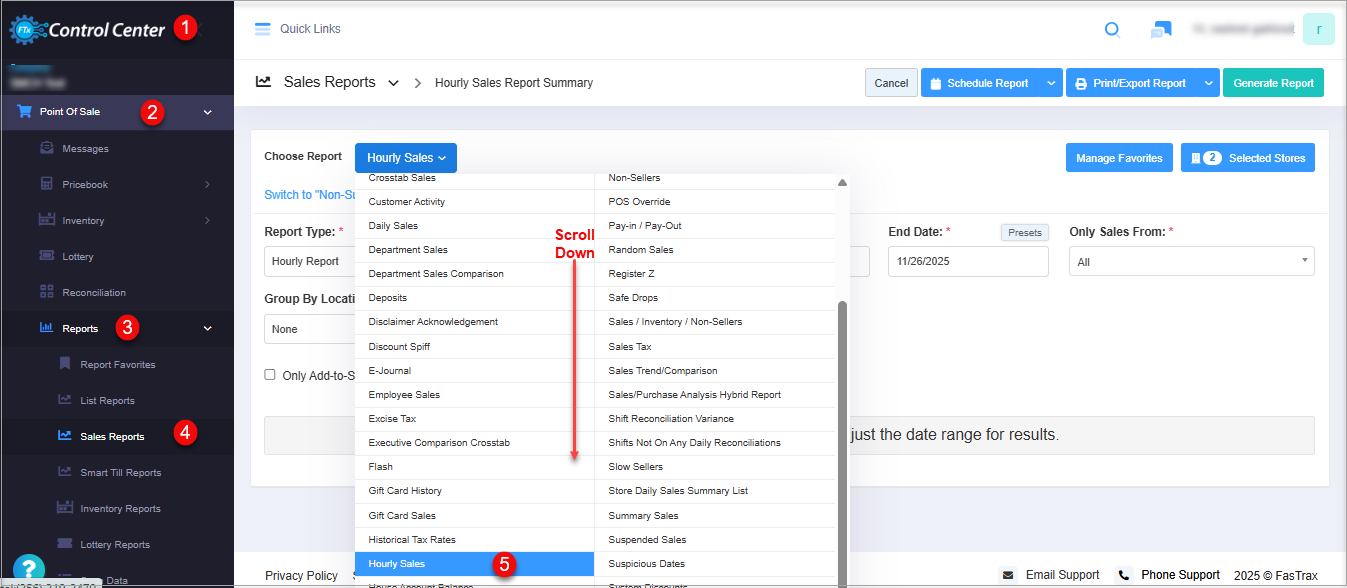The image size is (1347, 588).
Task: Select Lottery in the sidebar
Action: [77, 257]
